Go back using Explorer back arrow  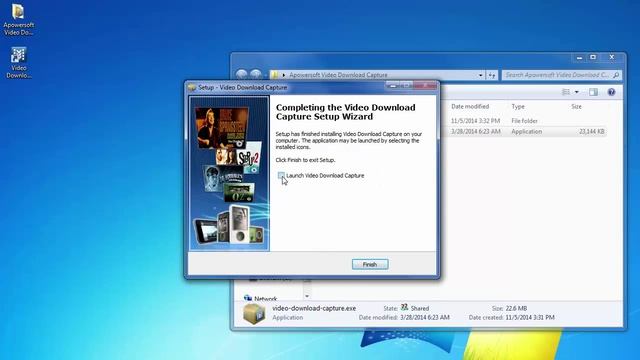242,74
